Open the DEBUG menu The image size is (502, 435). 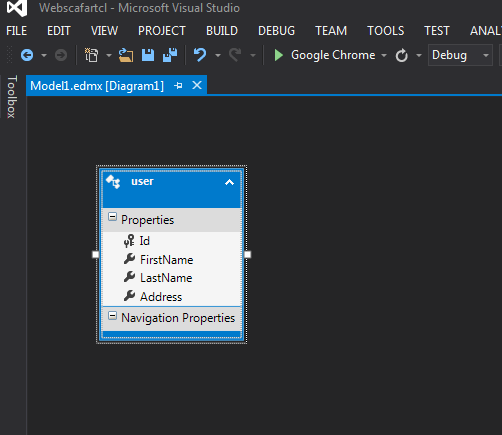276,31
